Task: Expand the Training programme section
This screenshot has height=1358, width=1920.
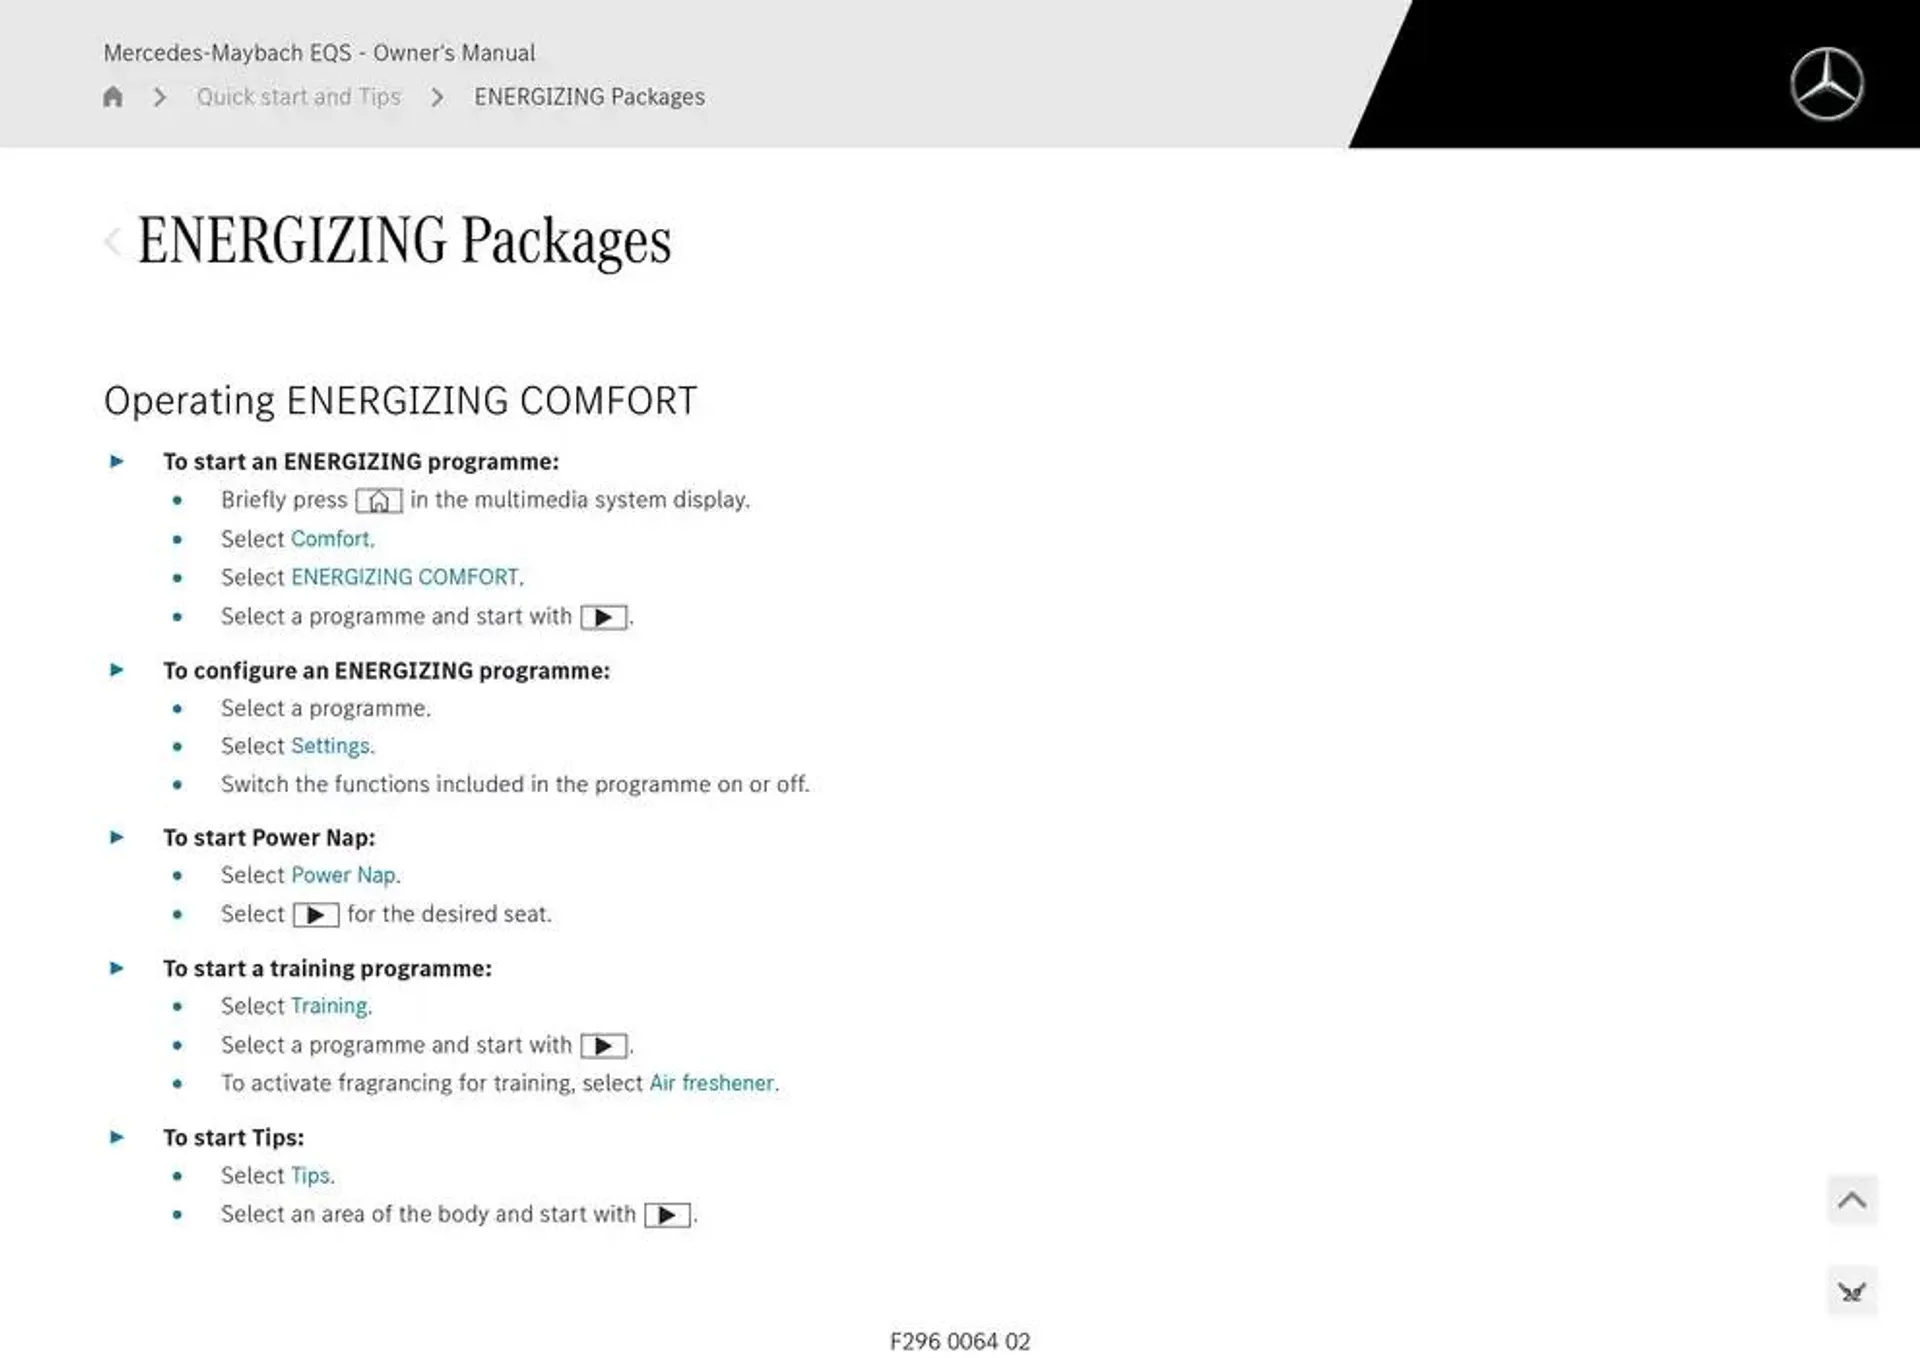Action: coord(119,967)
